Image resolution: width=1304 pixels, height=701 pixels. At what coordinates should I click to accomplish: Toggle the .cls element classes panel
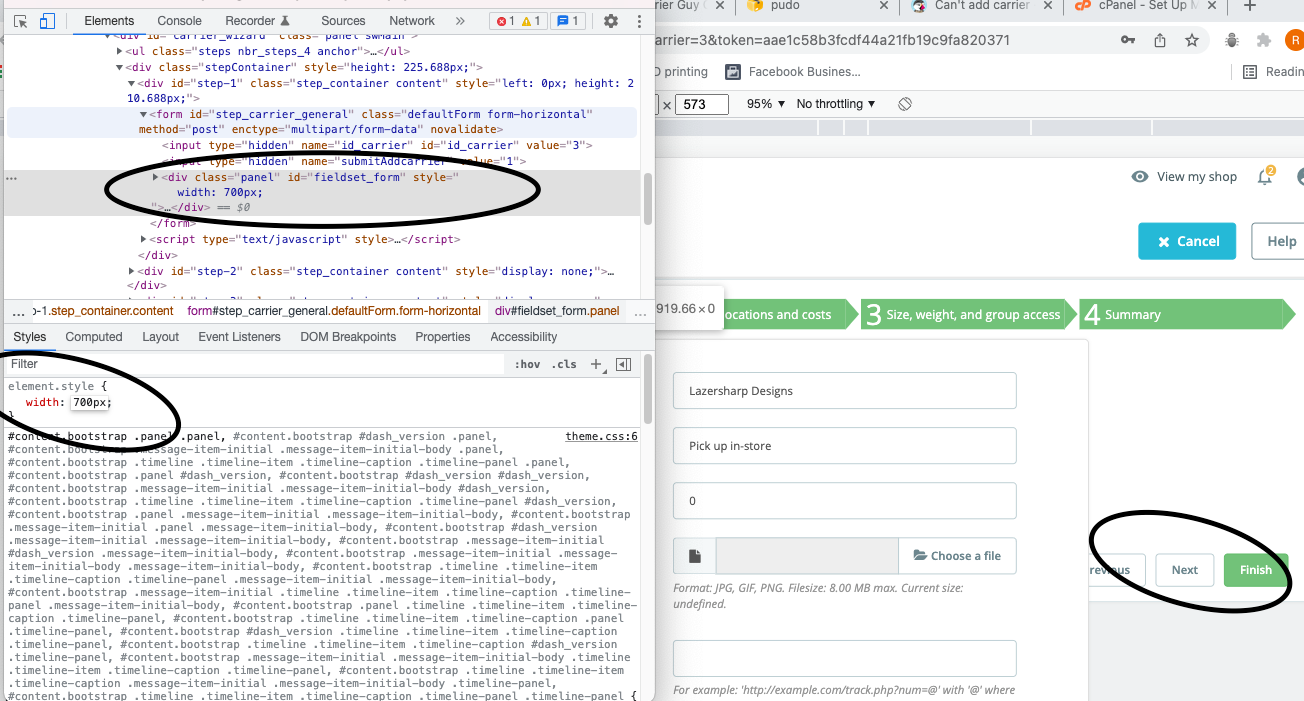565,365
